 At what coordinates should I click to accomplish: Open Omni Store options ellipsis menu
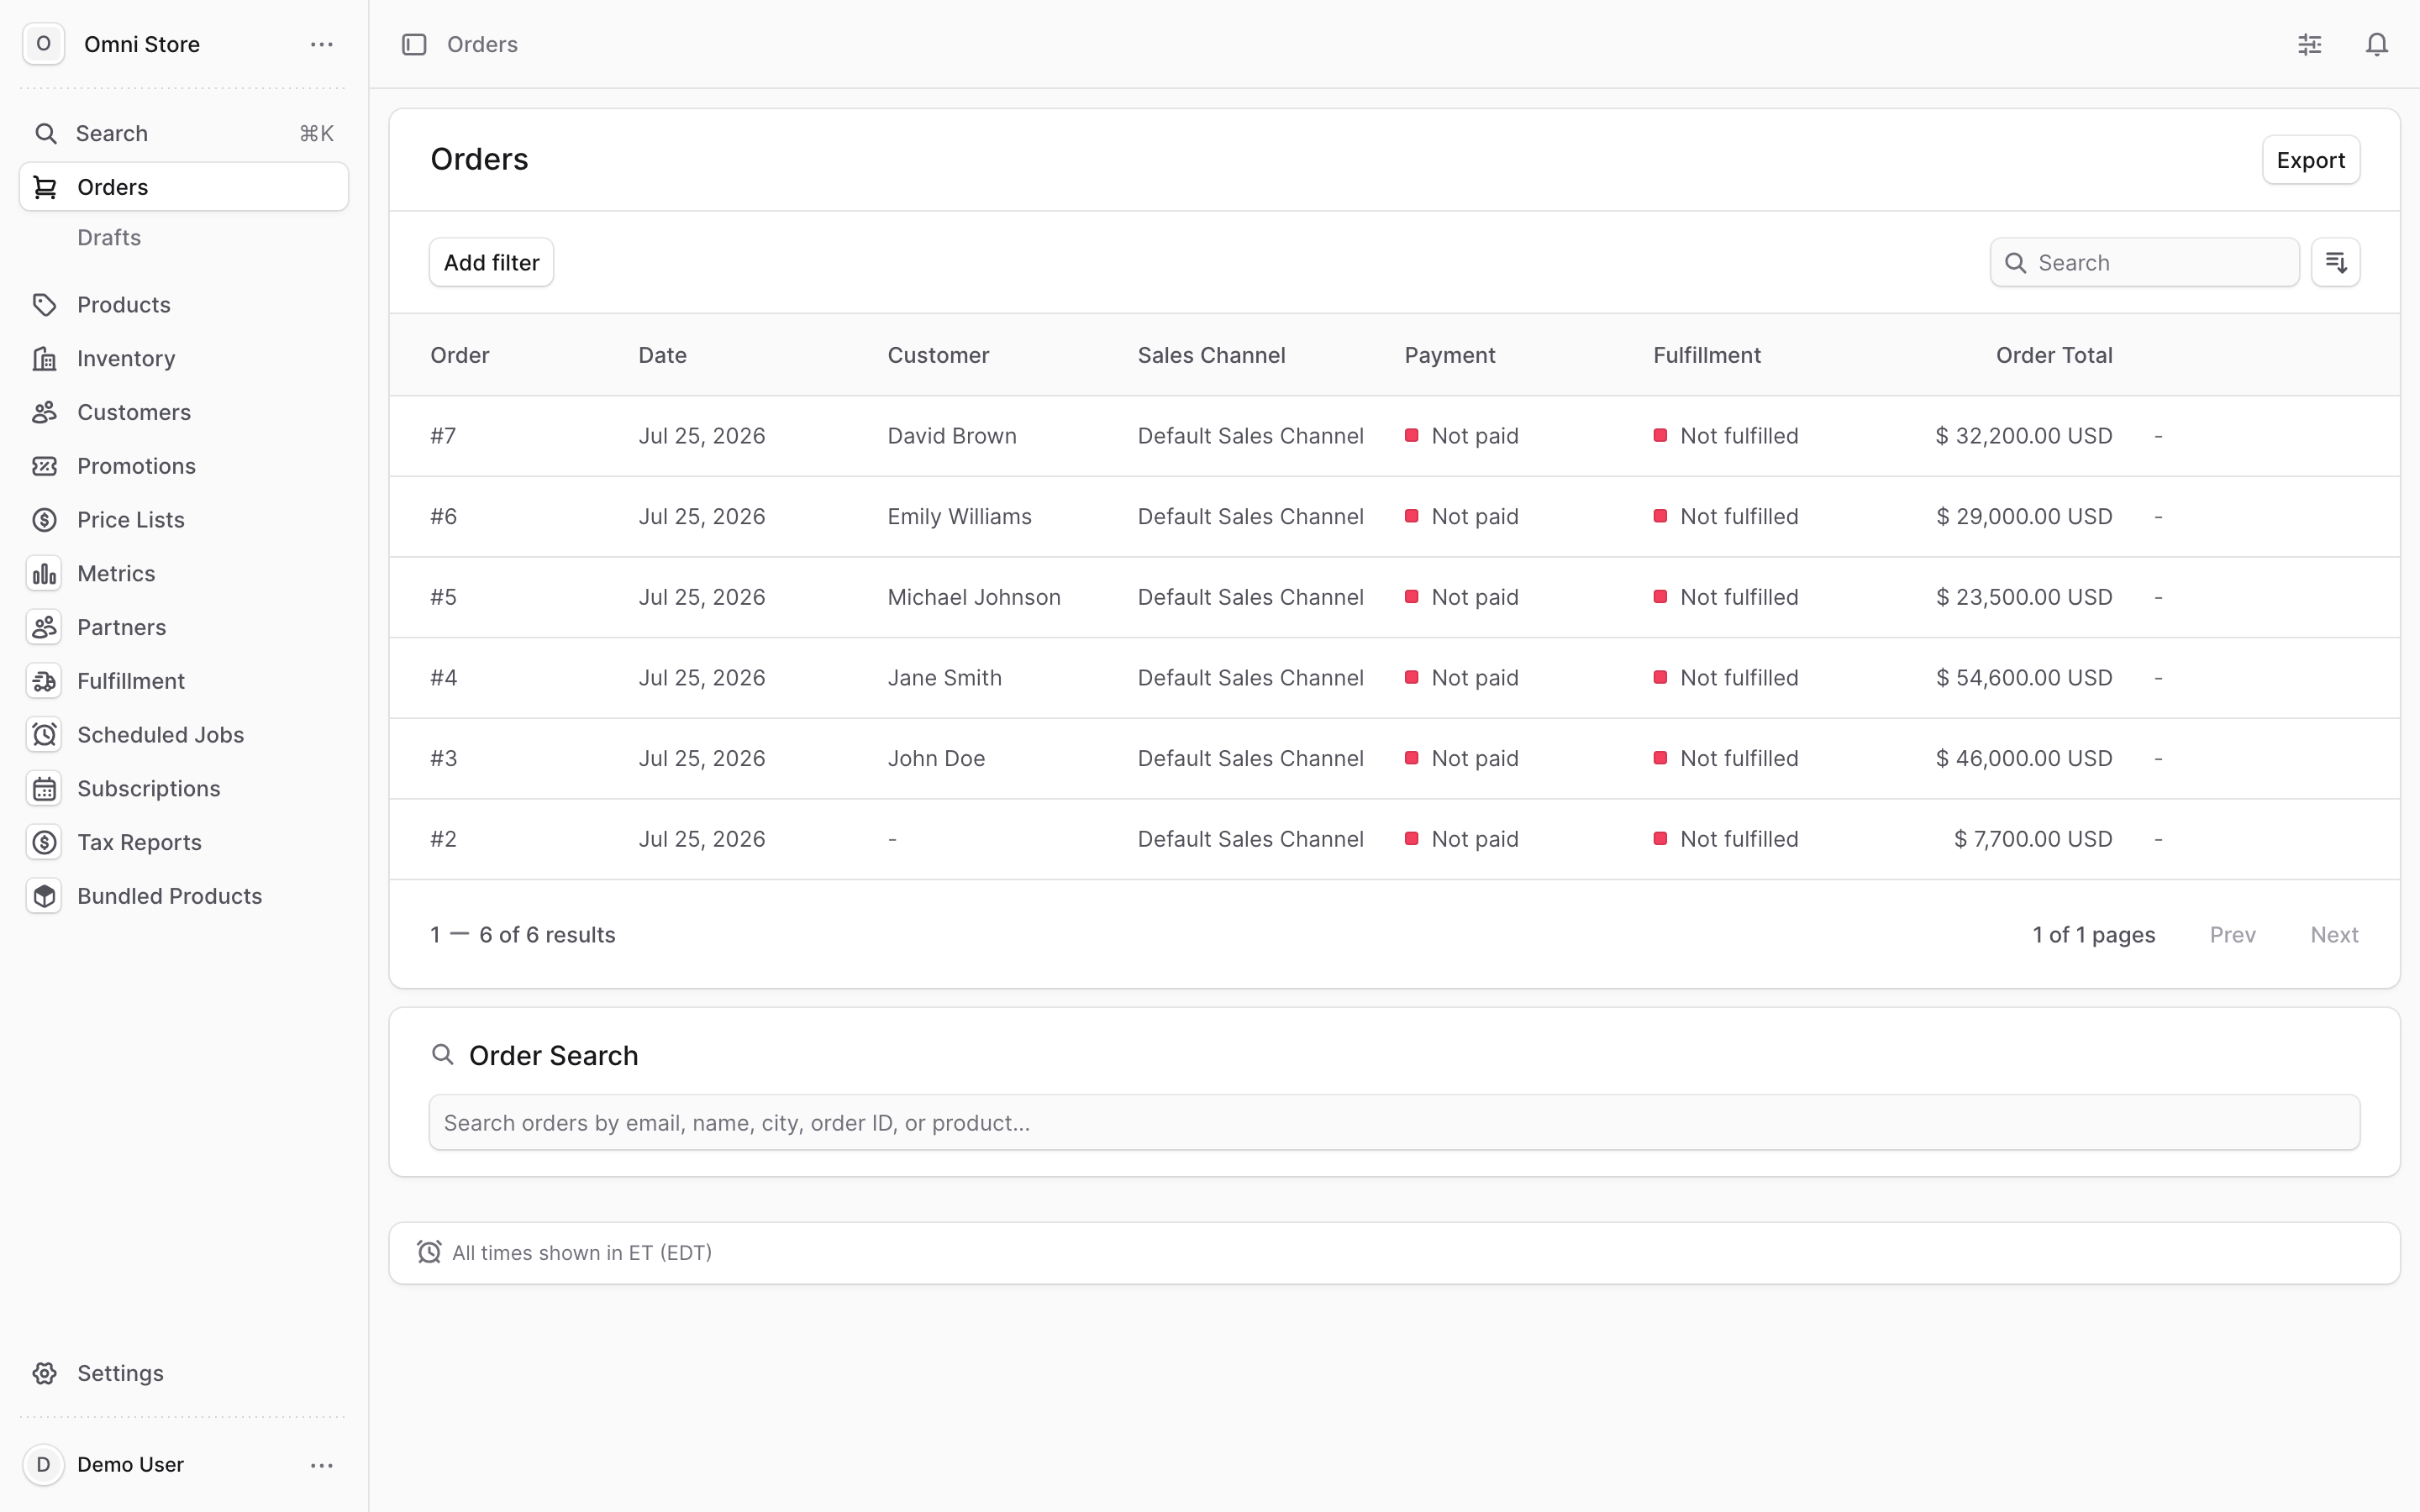pyautogui.click(x=322, y=44)
